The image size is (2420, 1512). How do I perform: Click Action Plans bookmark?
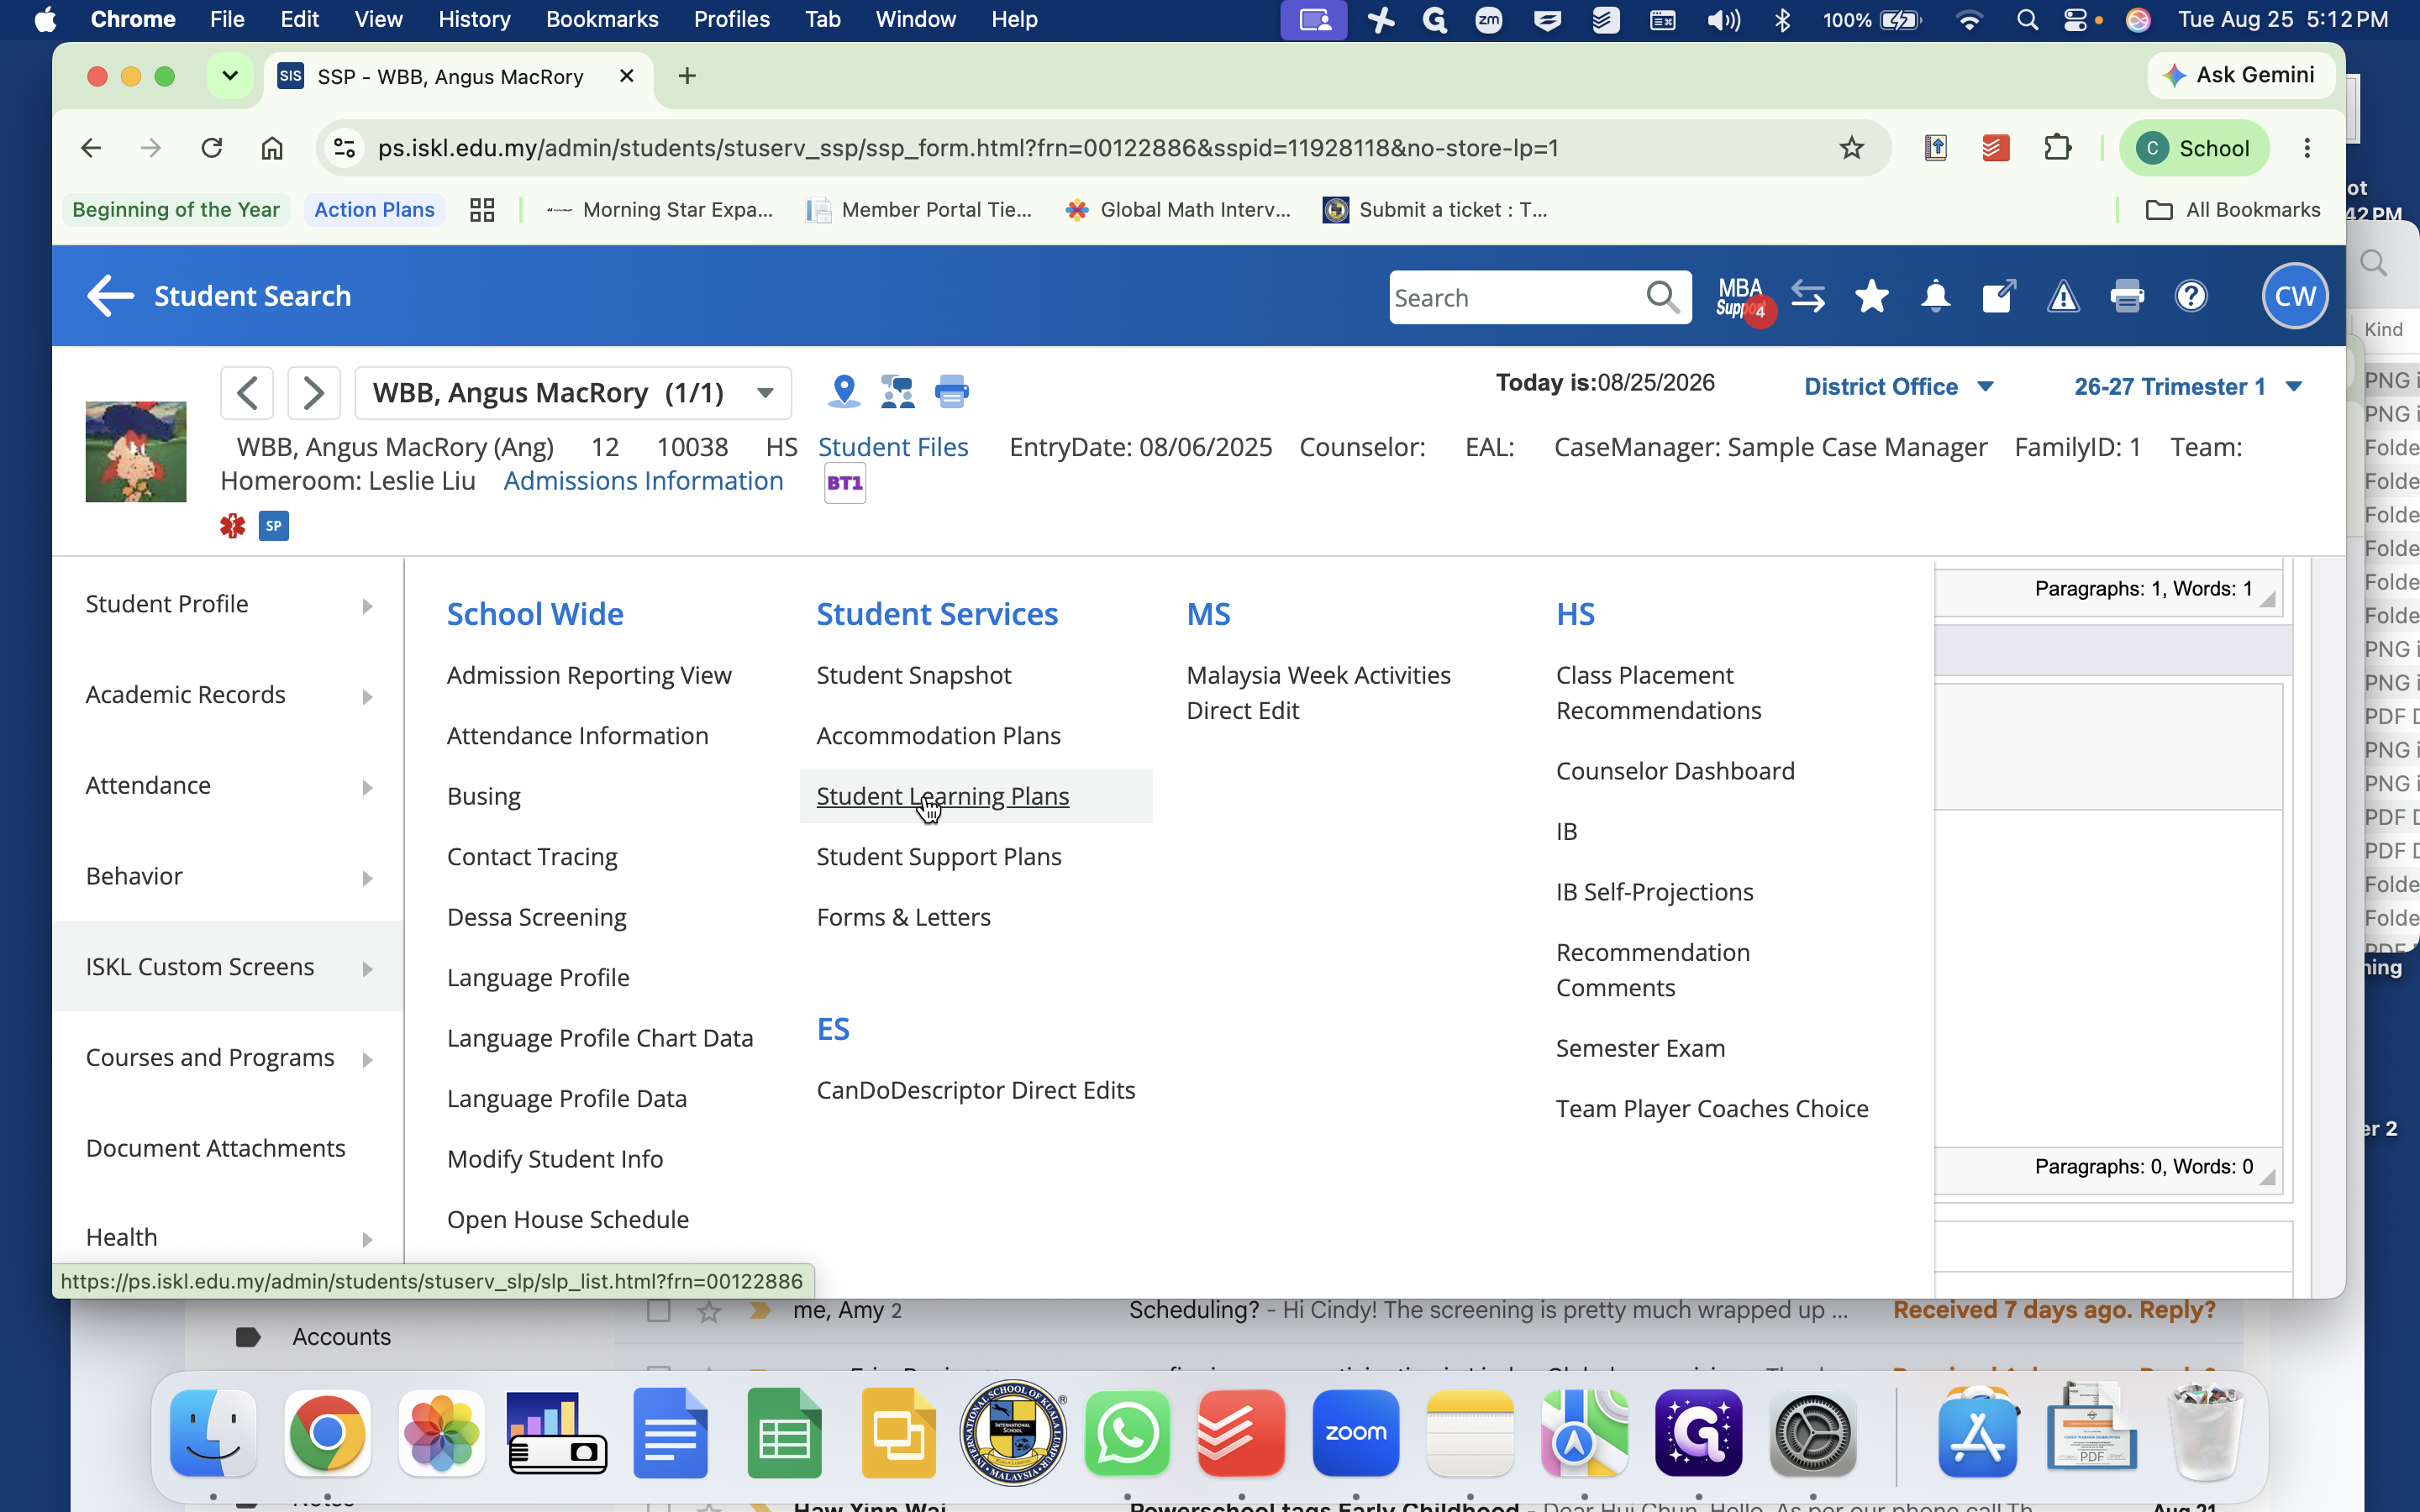click(374, 210)
